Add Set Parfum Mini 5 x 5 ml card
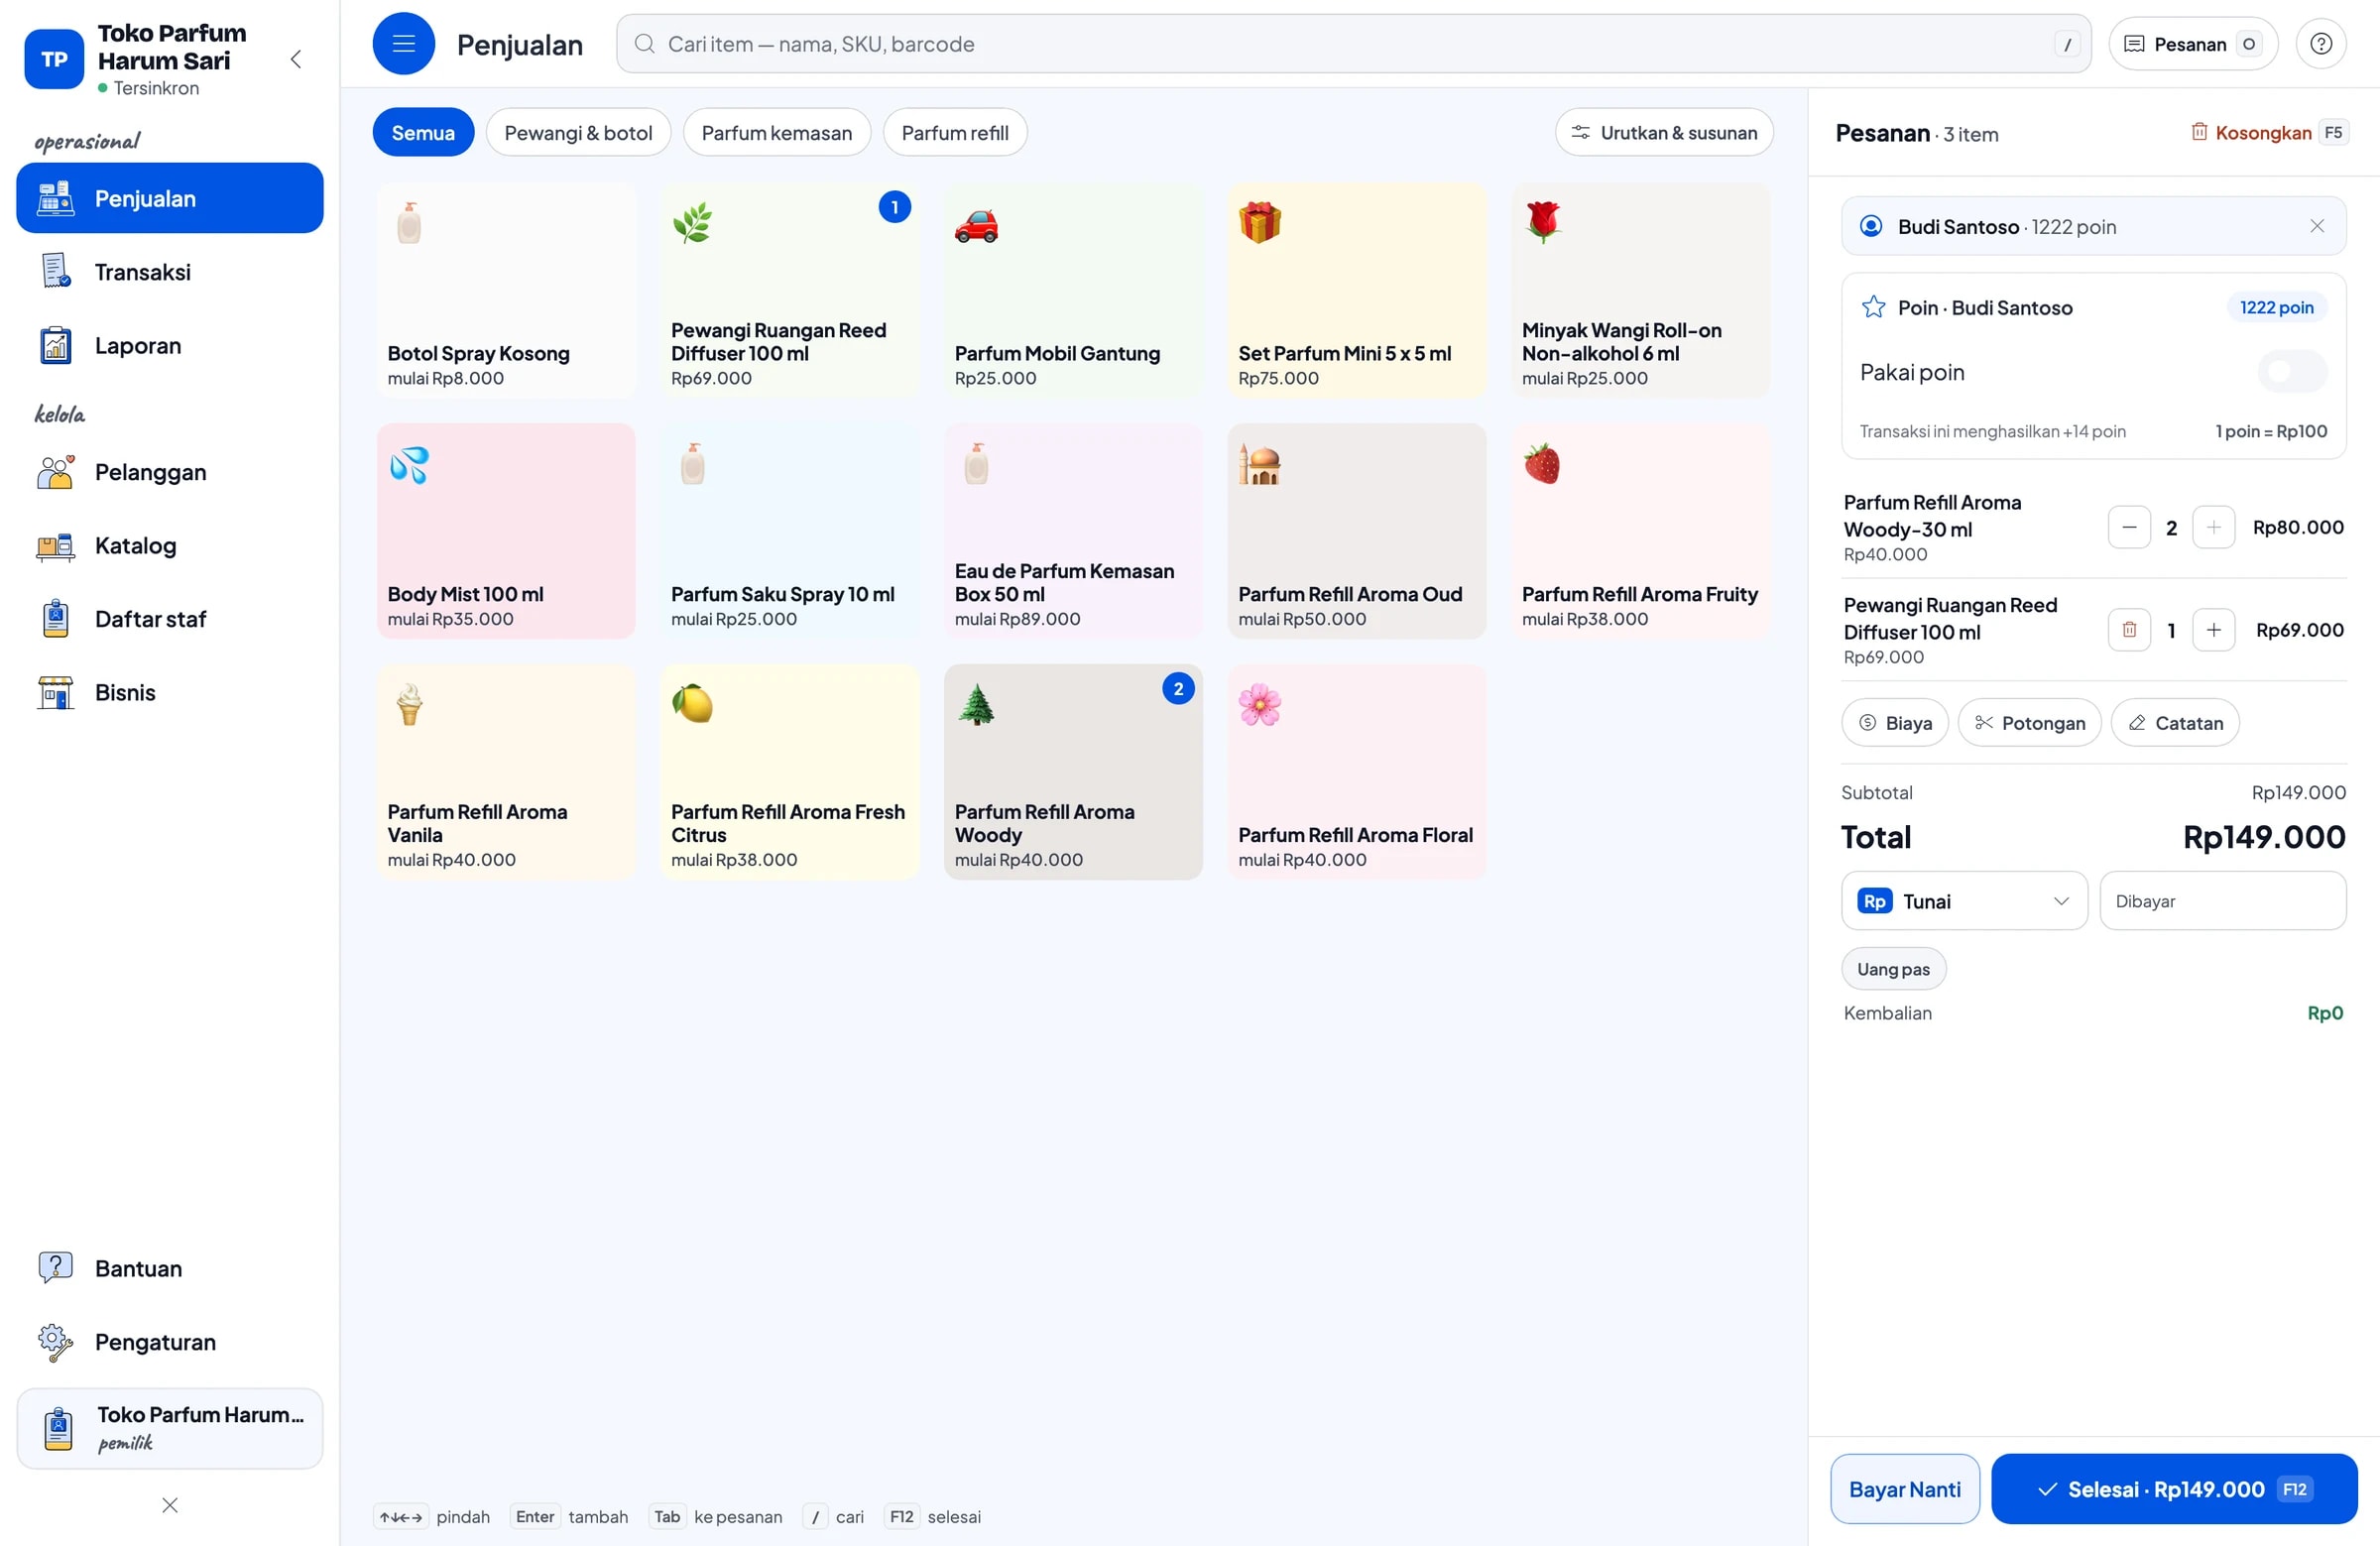 [1357, 290]
